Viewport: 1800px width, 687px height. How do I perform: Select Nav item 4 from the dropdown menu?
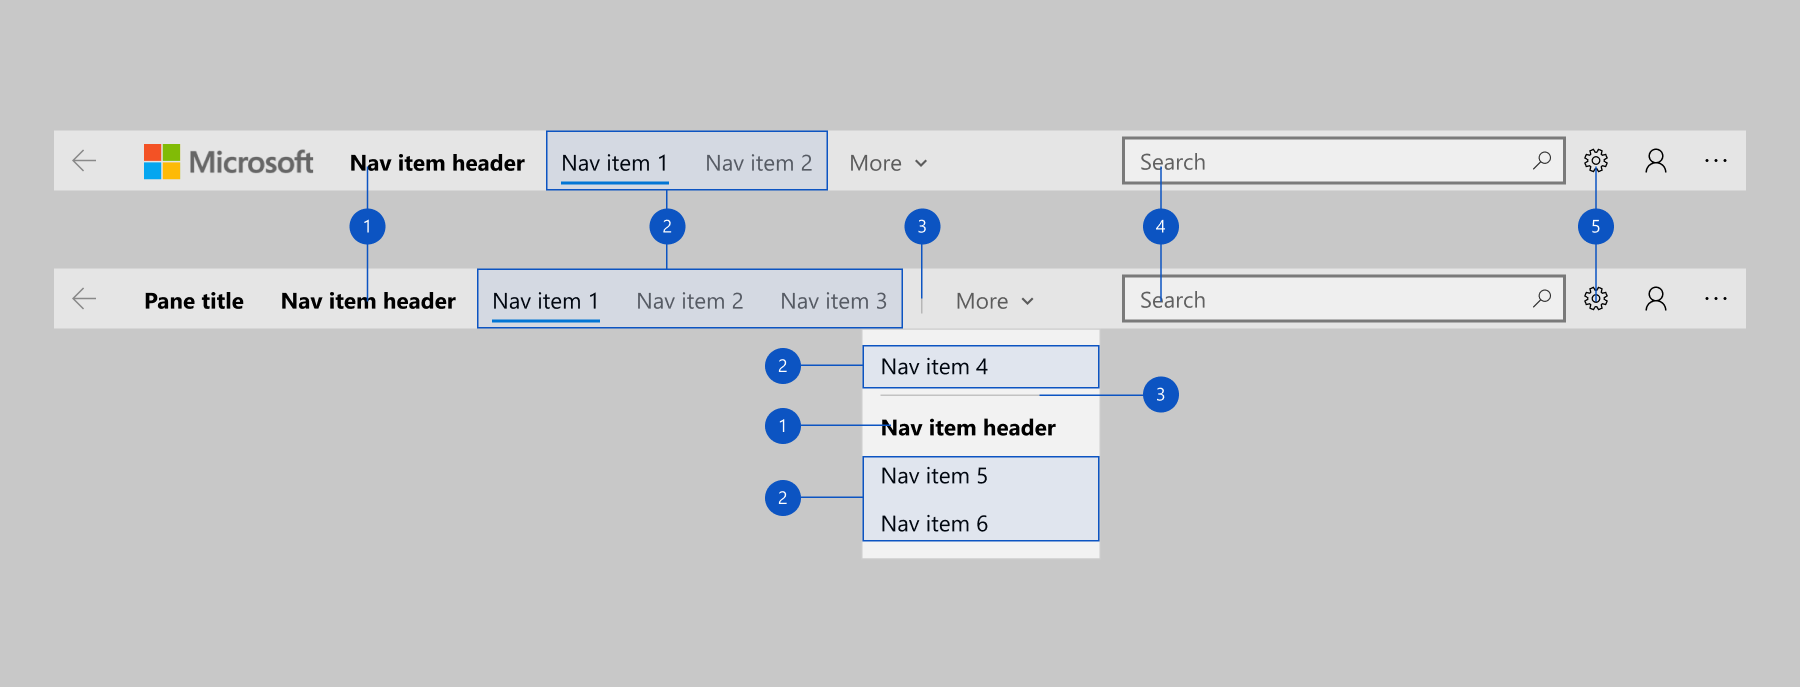point(980,367)
